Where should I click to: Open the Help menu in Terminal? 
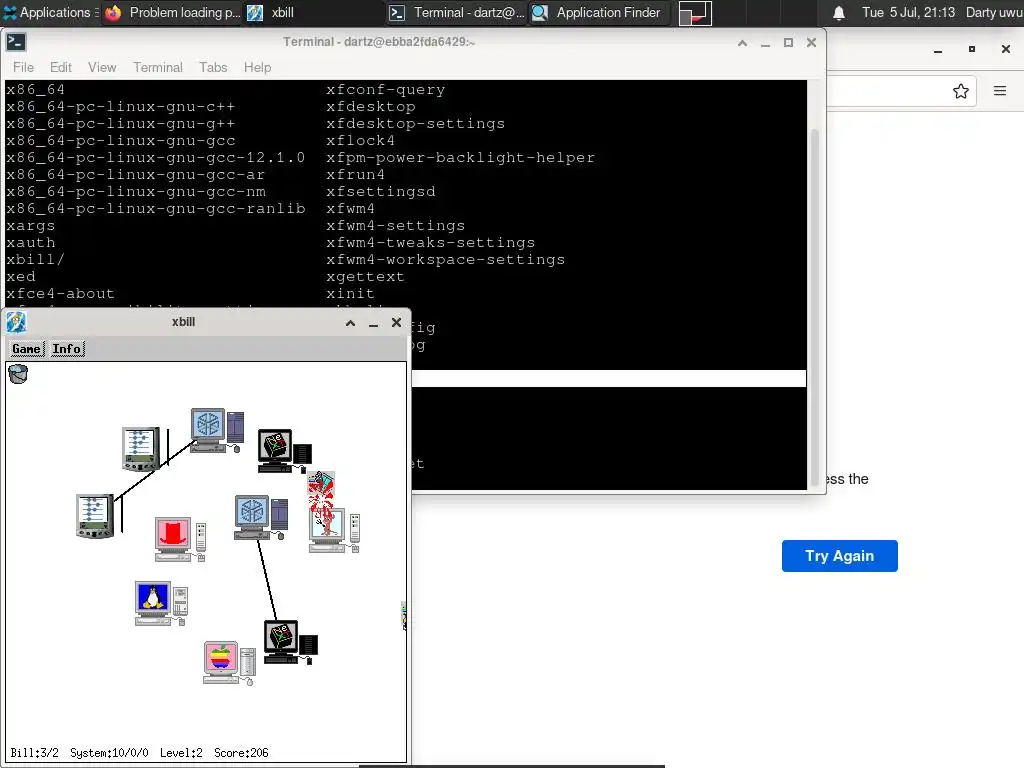click(257, 67)
